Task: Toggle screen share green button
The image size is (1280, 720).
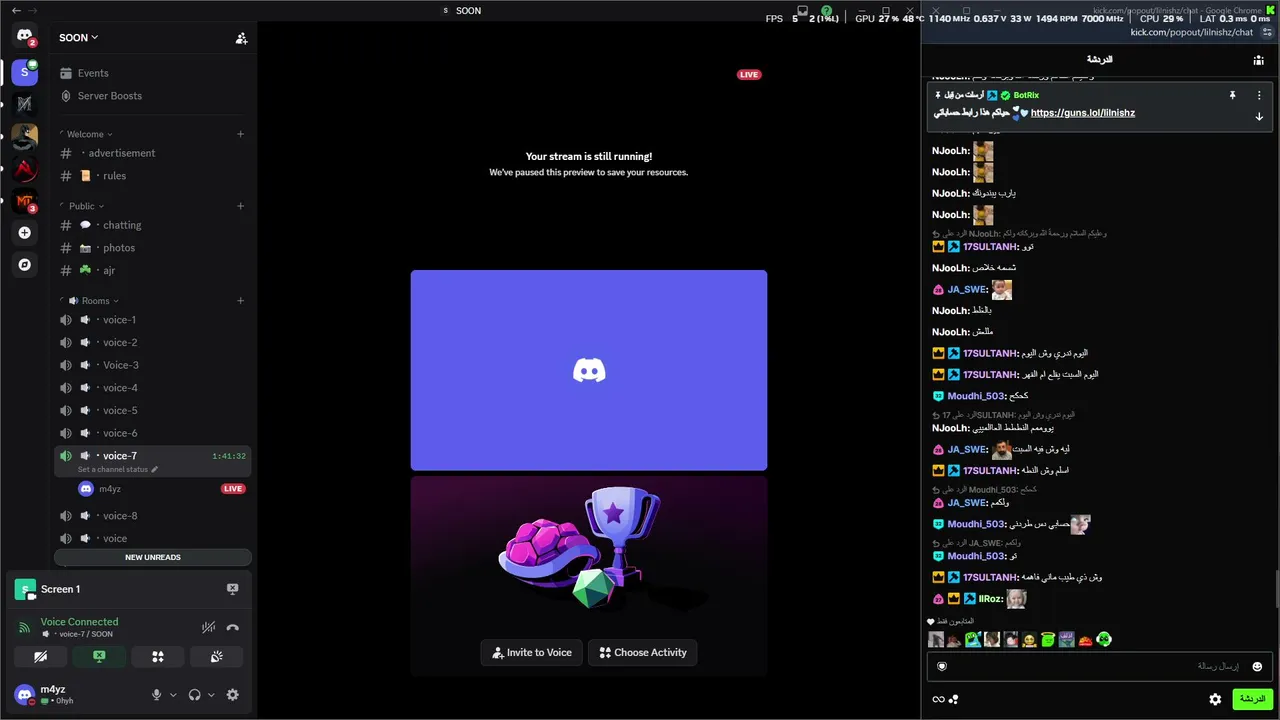Action: click(99, 657)
